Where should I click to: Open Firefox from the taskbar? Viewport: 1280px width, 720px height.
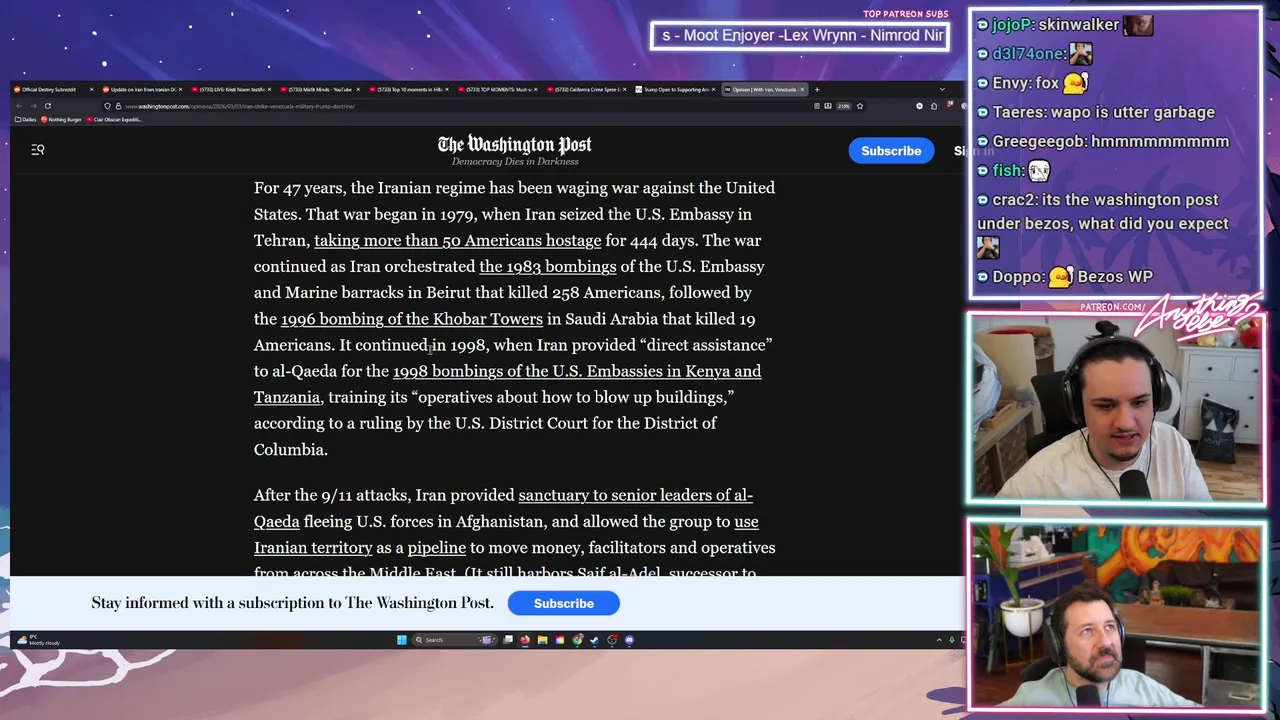(x=525, y=640)
